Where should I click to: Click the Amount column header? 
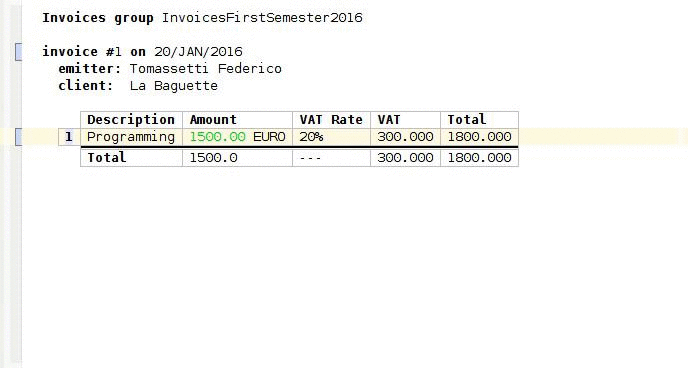[237, 120]
